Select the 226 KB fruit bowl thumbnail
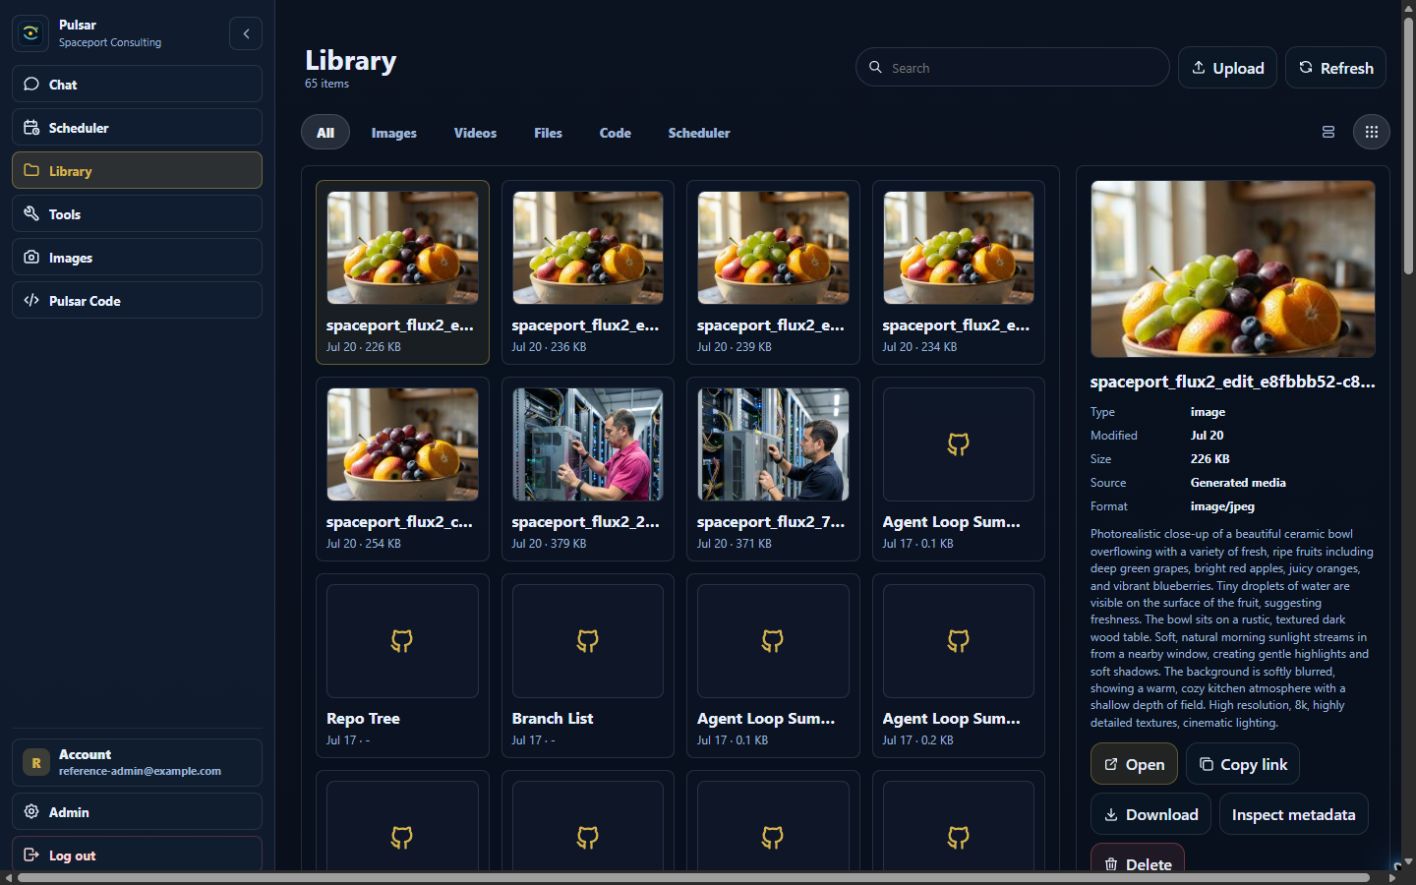This screenshot has height=885, width=1416. pos(402,248)
